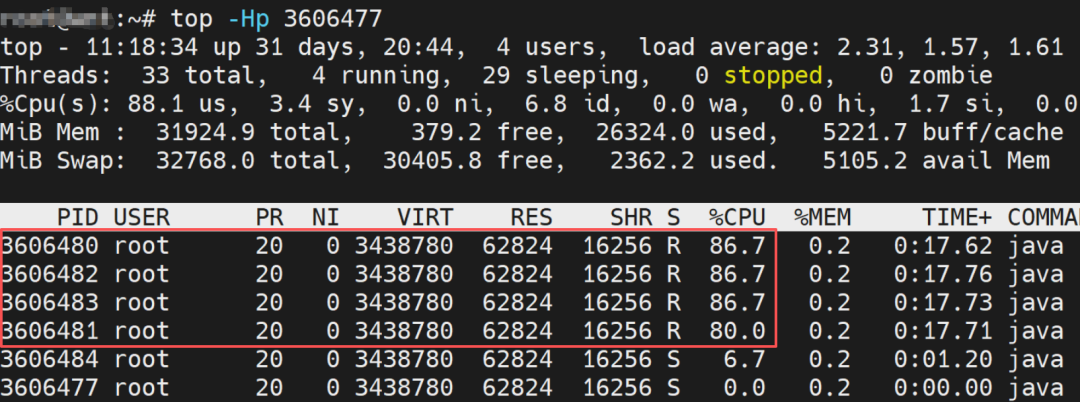Click the %CPU column header
Screen dimensions: 1080x402
737,218
